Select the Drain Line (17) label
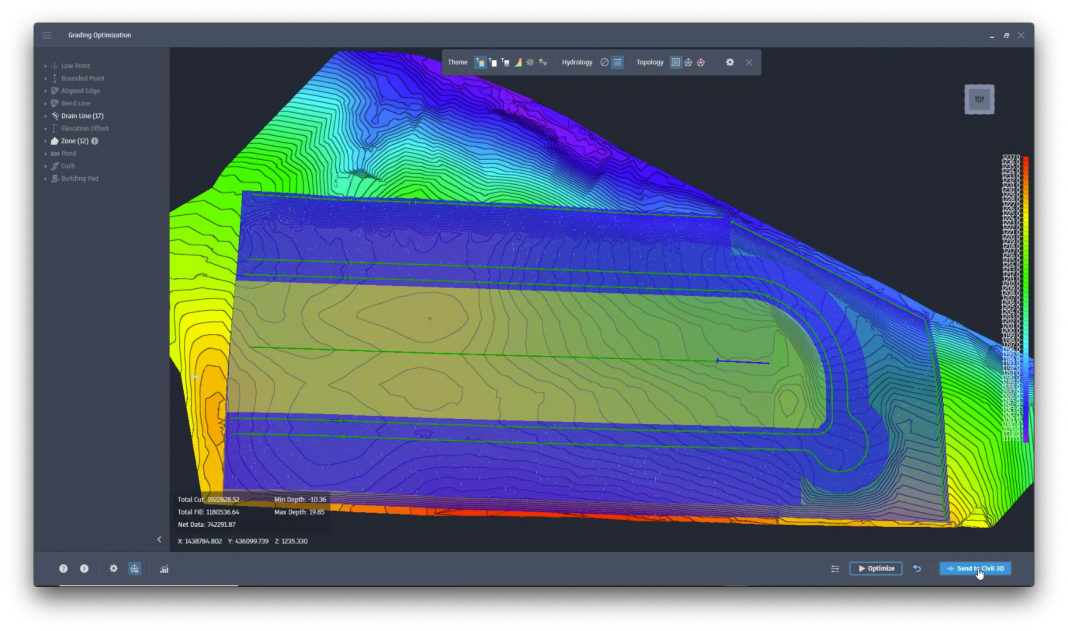This screenshot has width=1068, height=631. [x=82, y=116]
